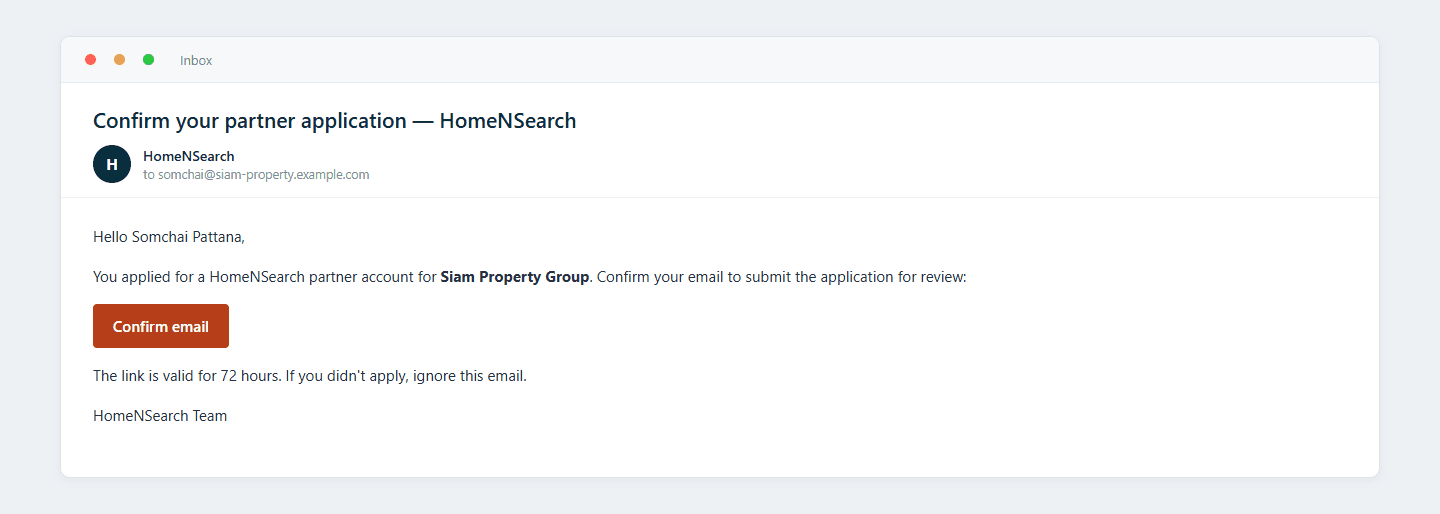Click the word "to" before recipient address

[x=149, y=174]
